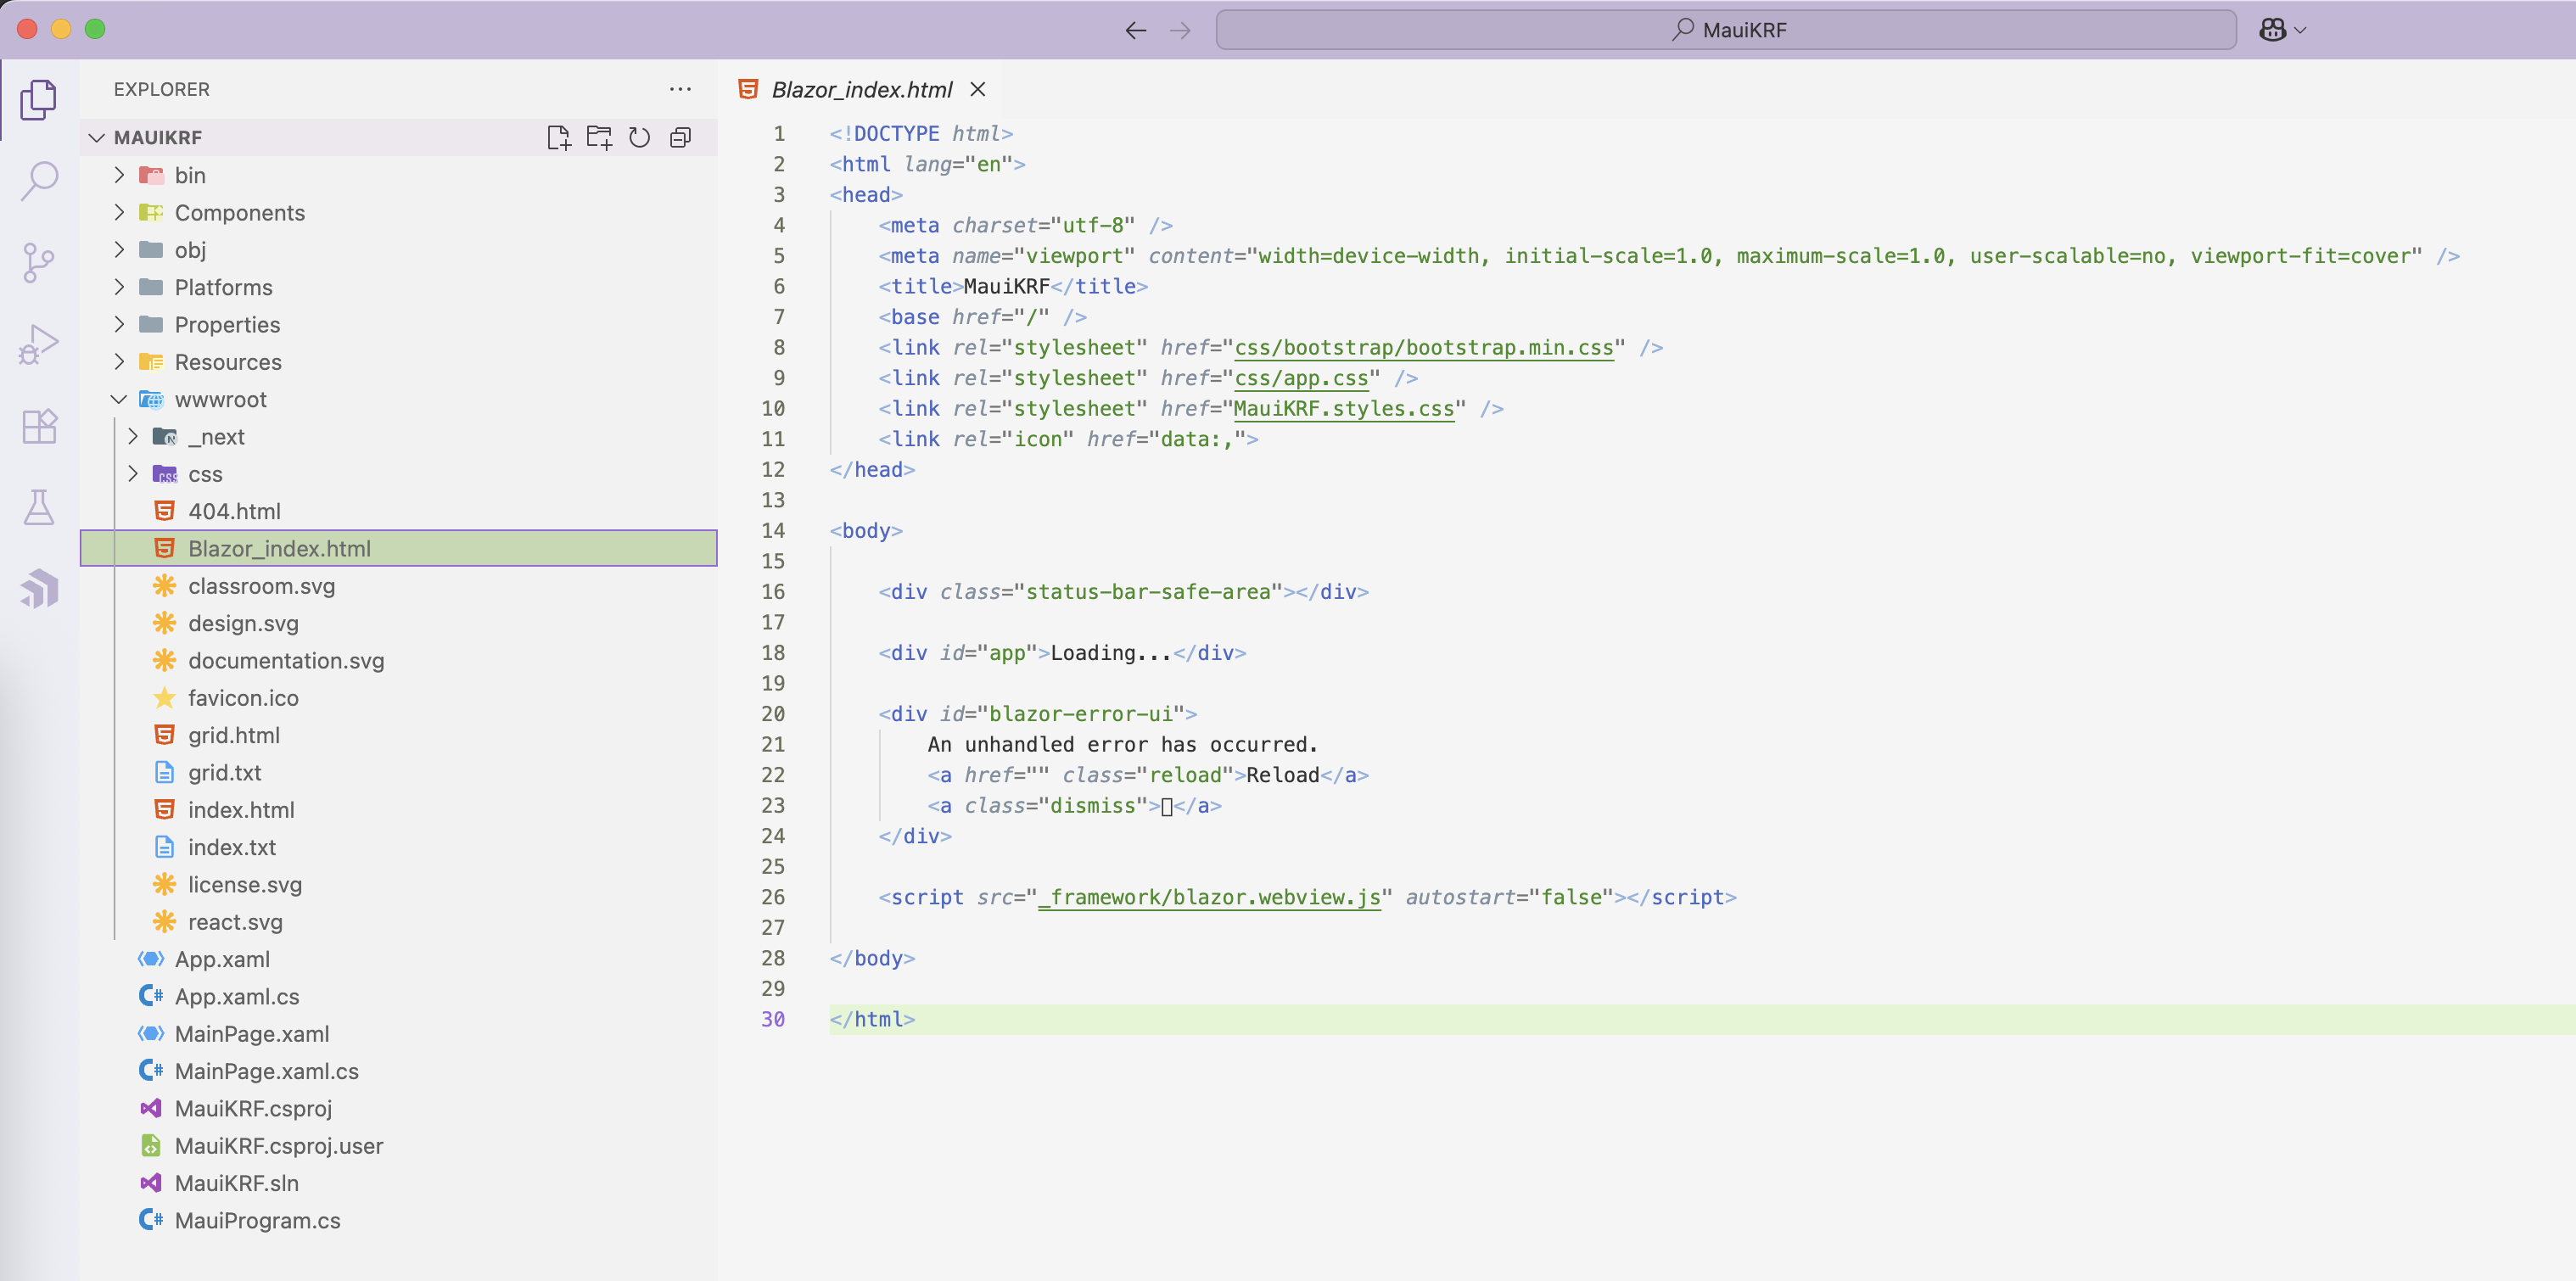The width and height of the screenshot is (2576, 1281).
Task: Click line number 30 in gutter
Action: (773, 1019)
